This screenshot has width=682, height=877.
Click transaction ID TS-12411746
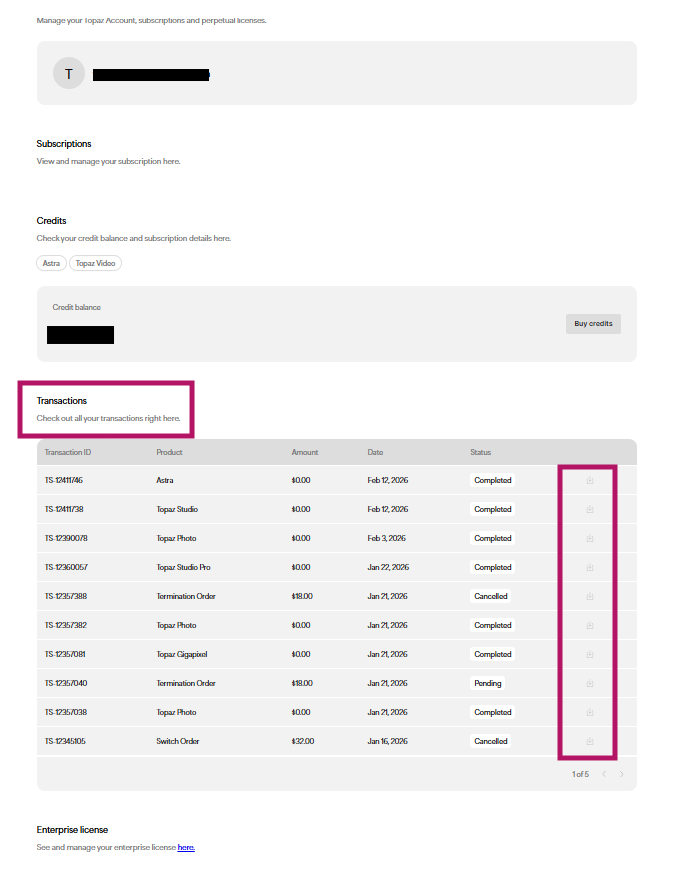point(64,480)
